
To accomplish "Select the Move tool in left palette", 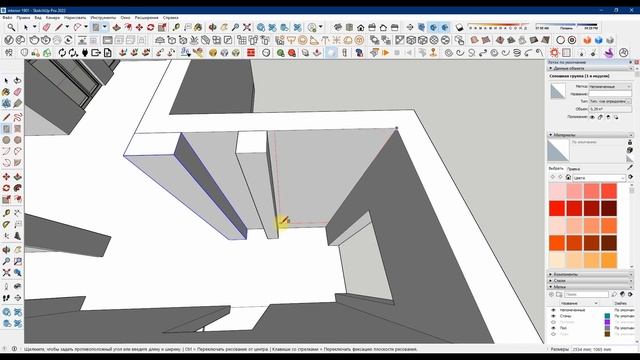I will click(x=6, y=177).
